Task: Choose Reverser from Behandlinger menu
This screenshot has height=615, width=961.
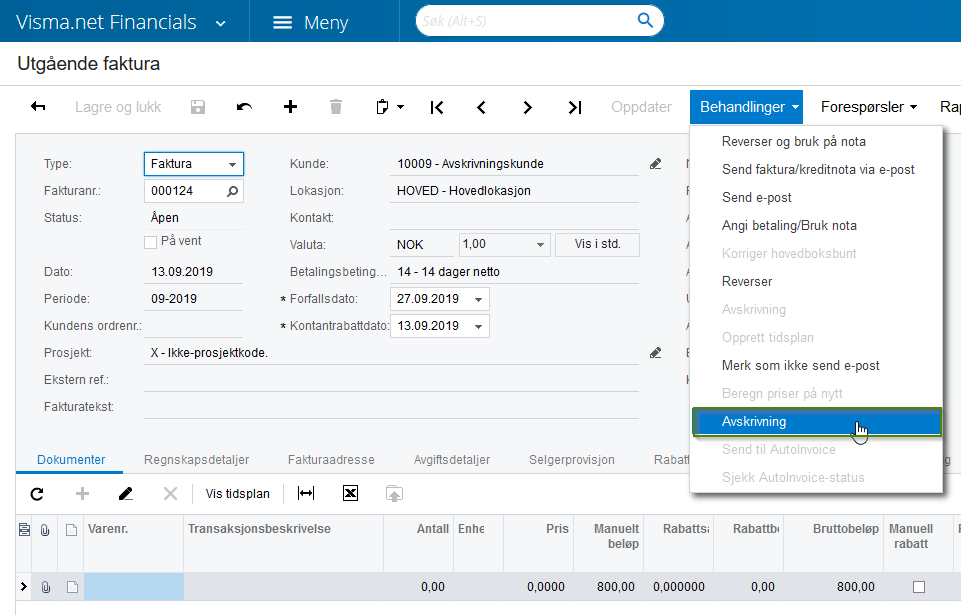Action: coord(747,282)
